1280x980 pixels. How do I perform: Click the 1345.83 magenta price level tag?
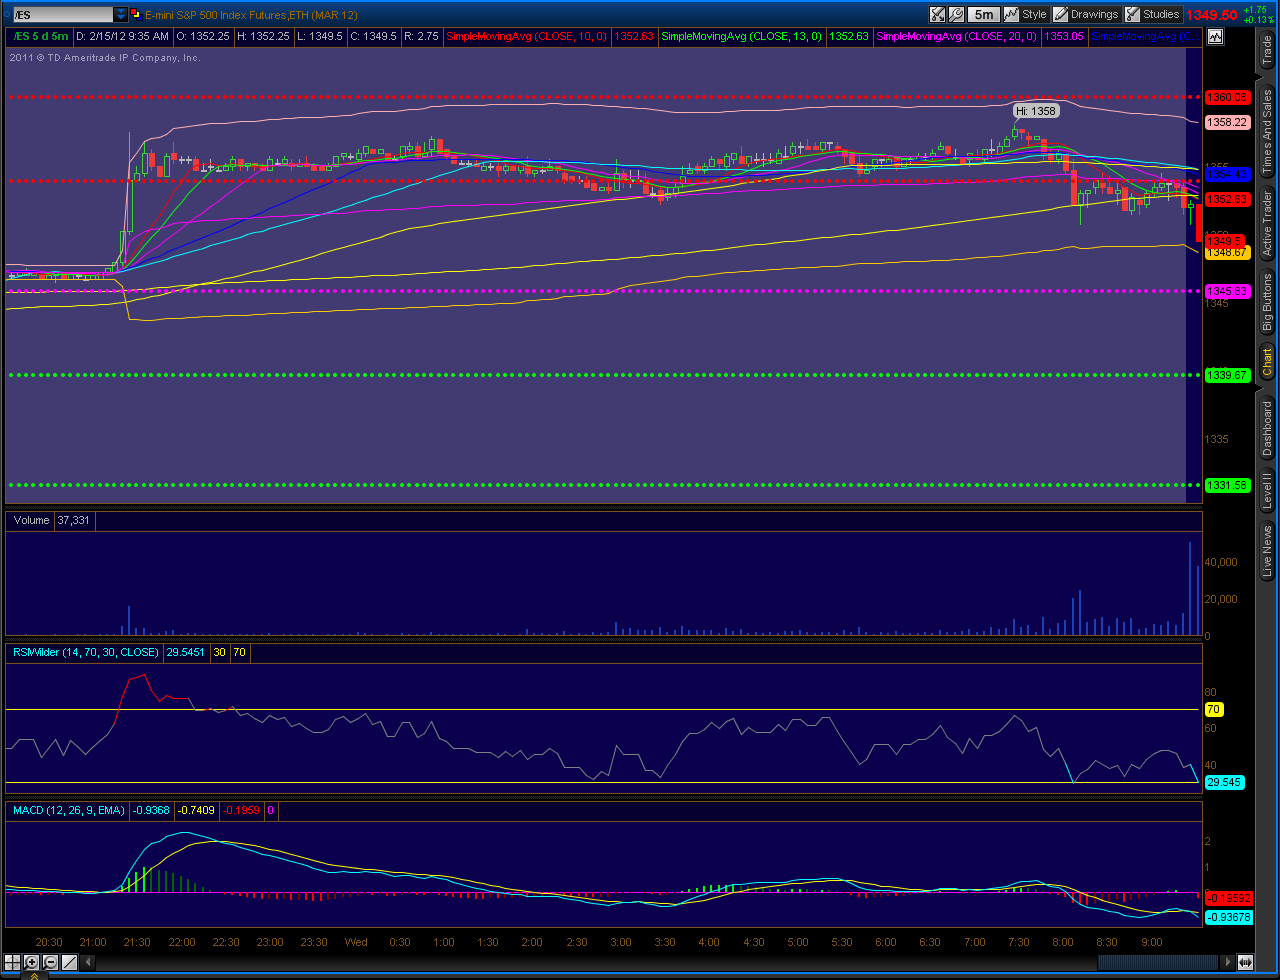click(1227, 291)
